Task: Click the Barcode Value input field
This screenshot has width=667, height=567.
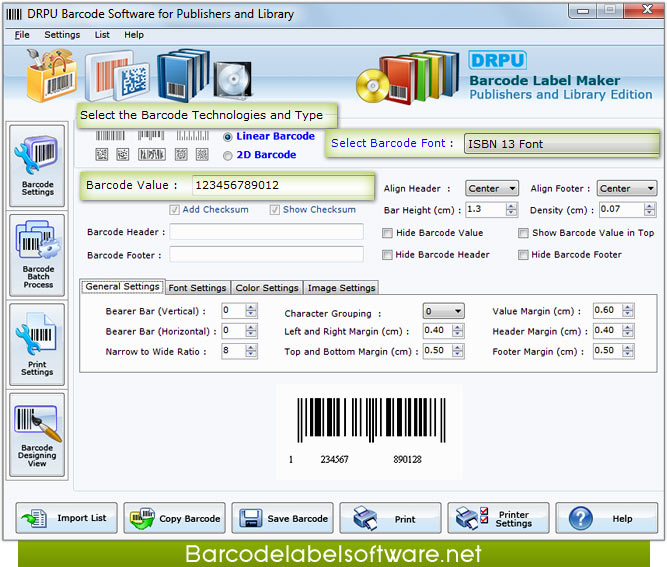Action: point(282,185)
